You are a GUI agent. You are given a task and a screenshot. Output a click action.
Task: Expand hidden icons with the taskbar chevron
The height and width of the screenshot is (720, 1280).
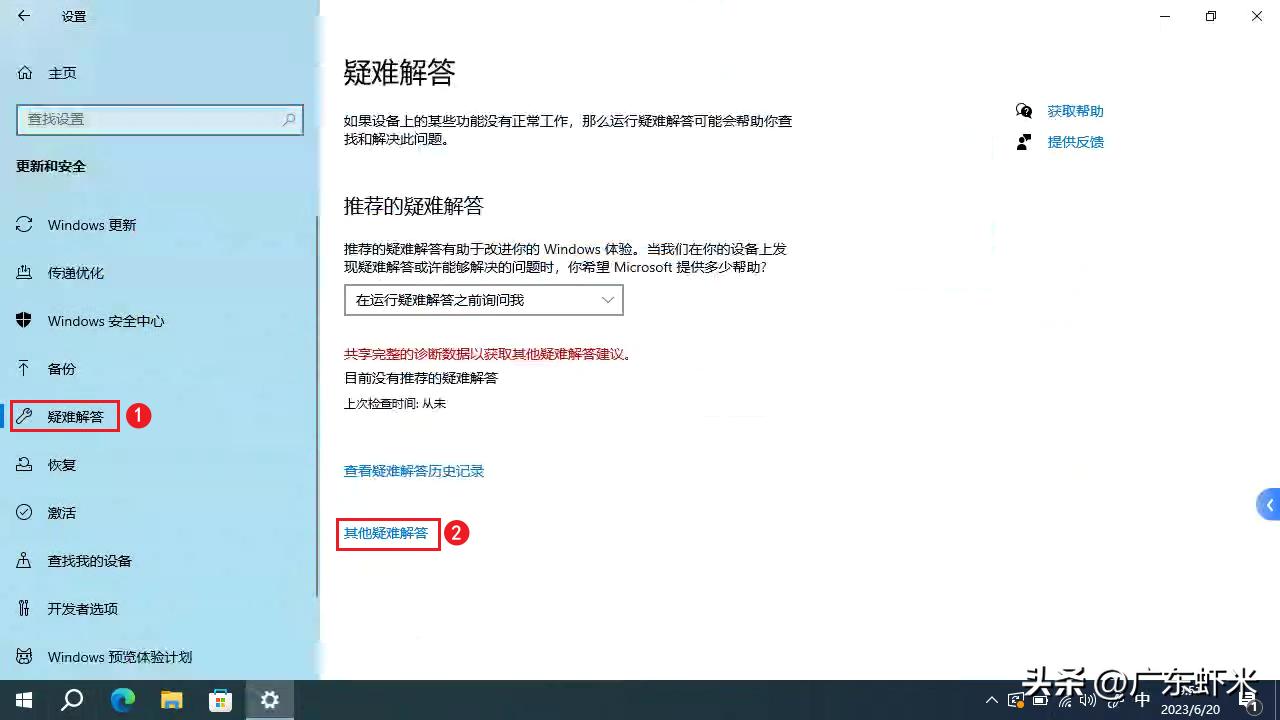coord(991,700)
